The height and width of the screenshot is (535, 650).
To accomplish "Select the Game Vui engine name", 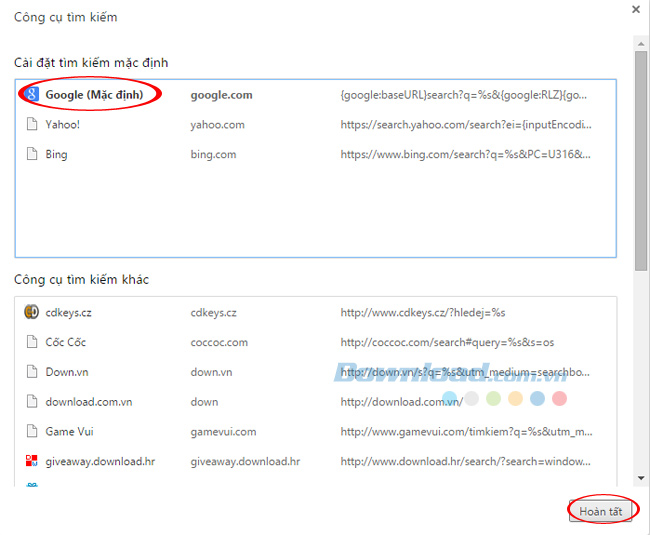I will pyautogui.click(x=69, y=432).
